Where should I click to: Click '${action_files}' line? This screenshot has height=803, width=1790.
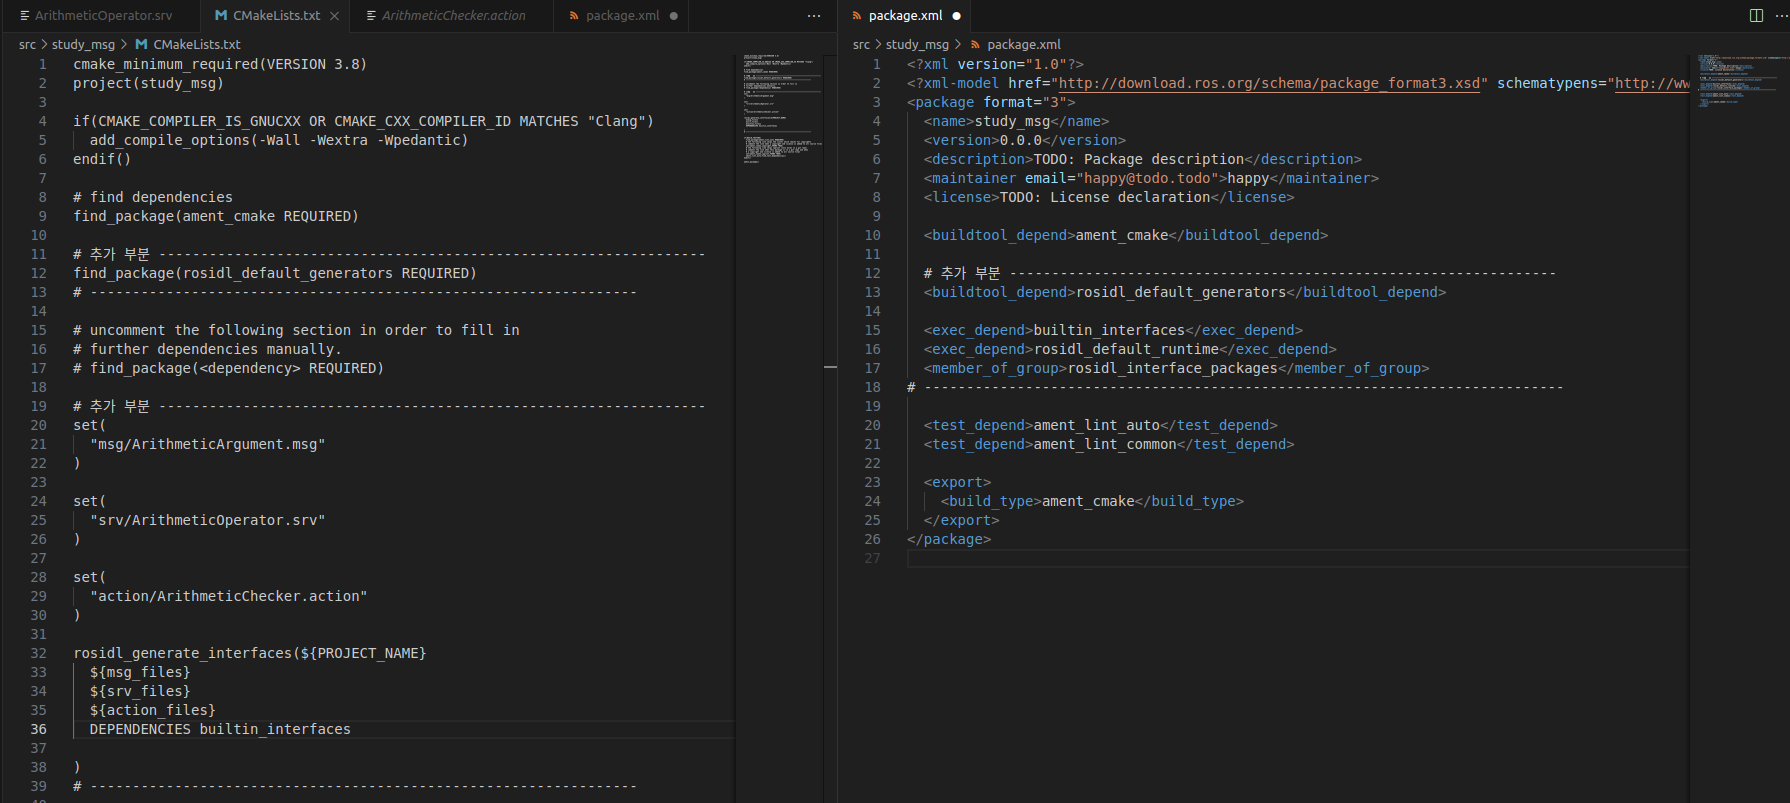click(153, 711)
